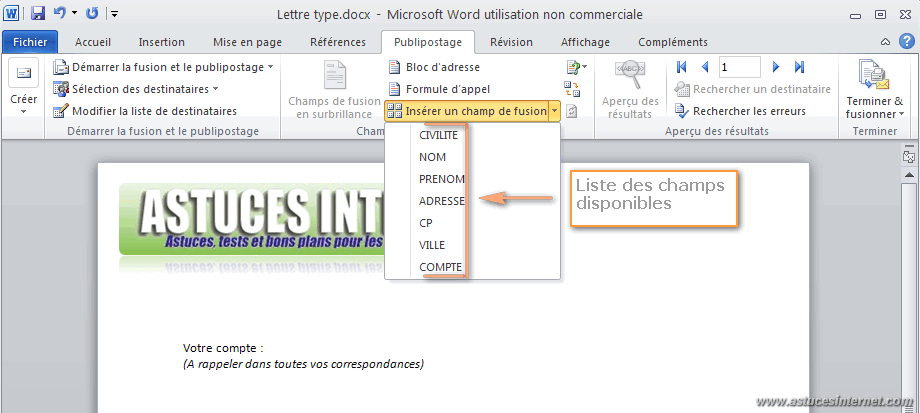Switch to the Révision tab

[x=512, y=42]
